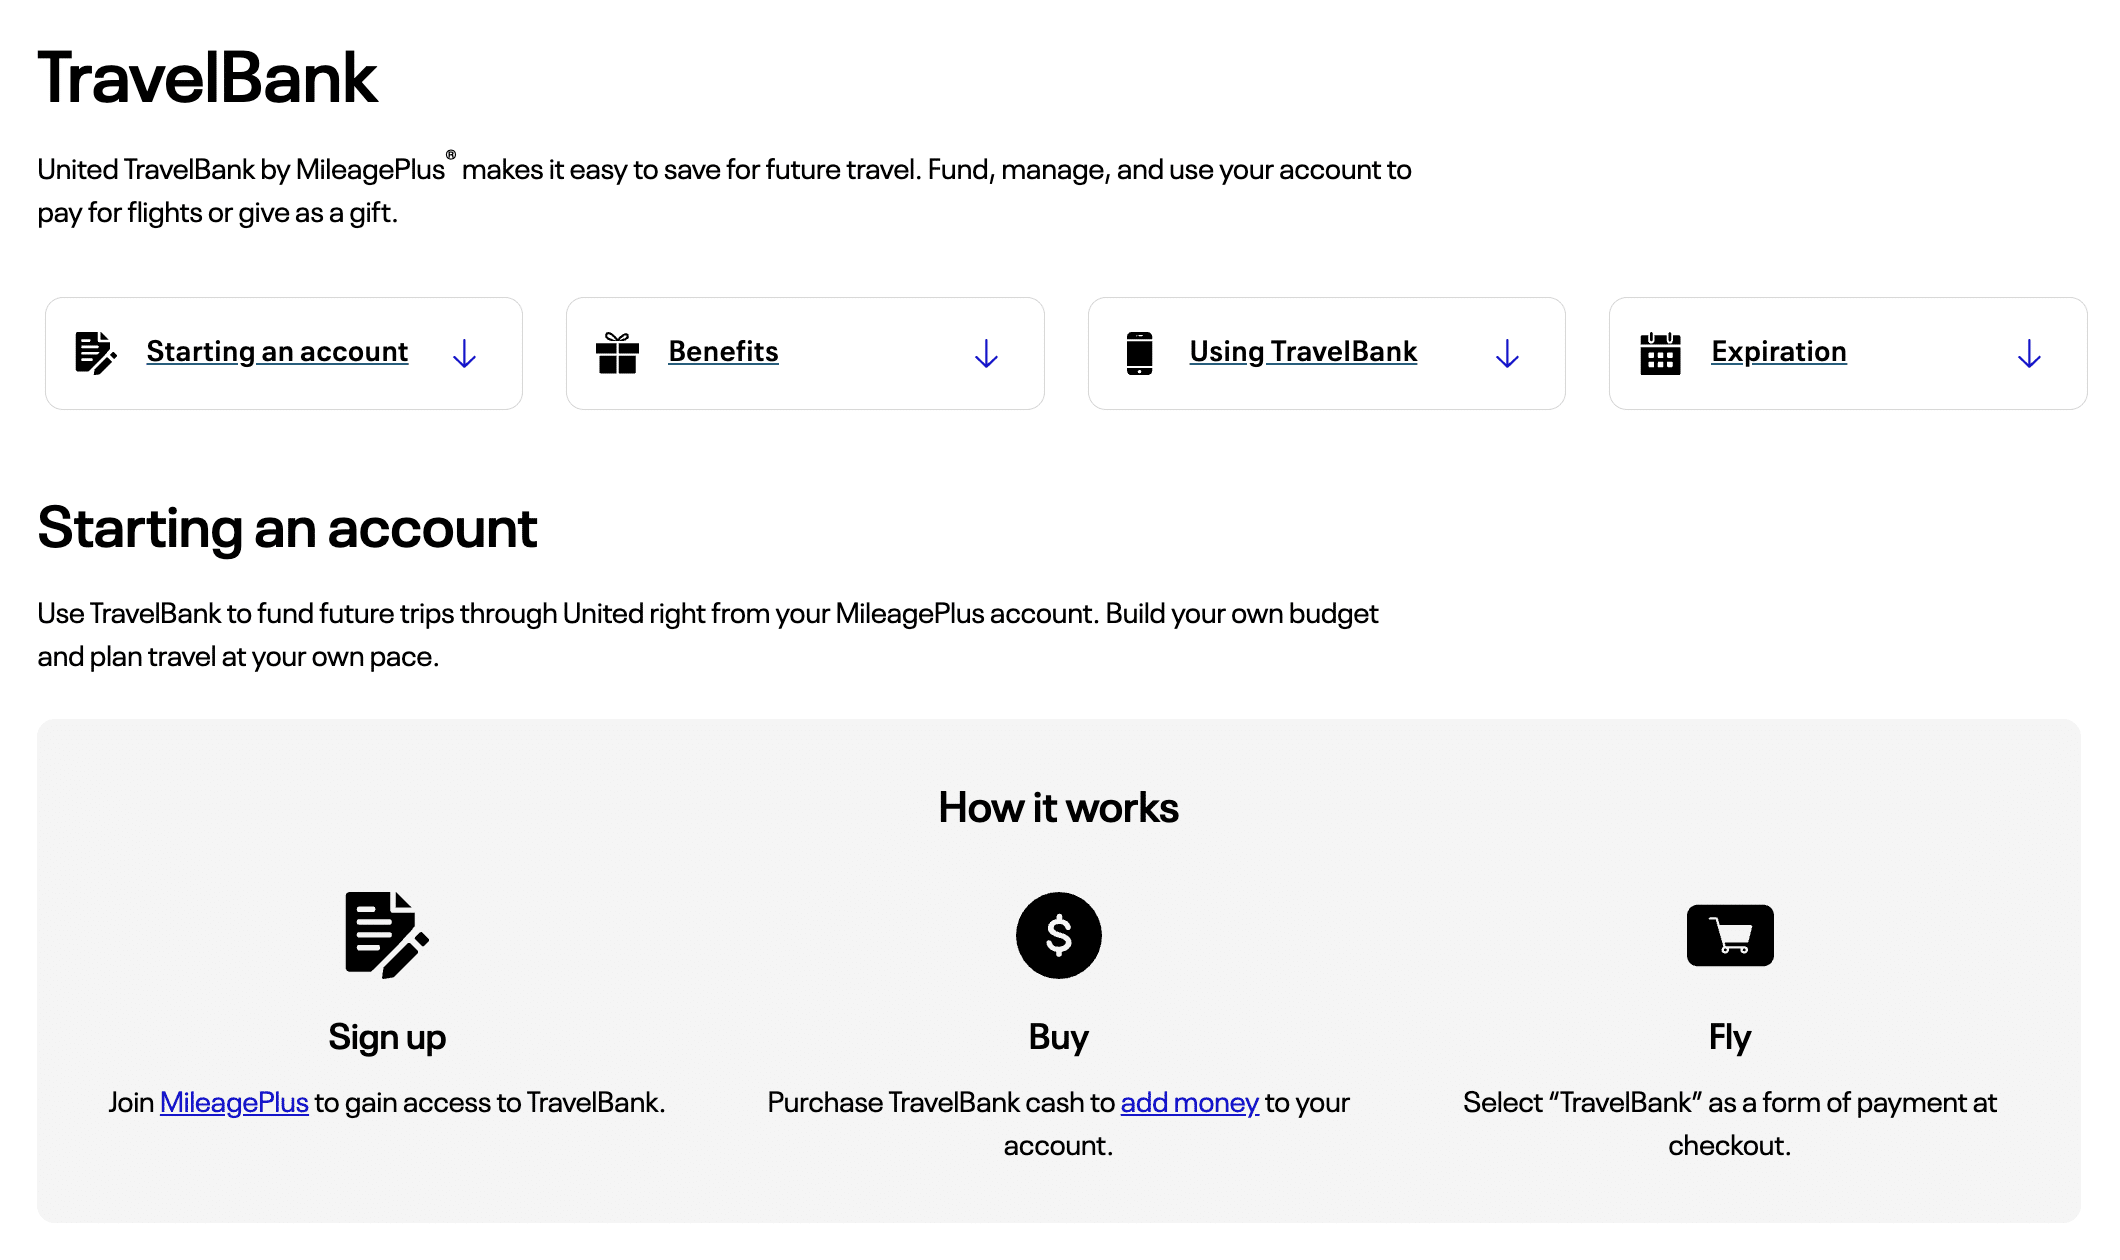Viewport: 2120px width, 1260px height.
Task: Click the document-pencil icon beside Starting an account
Action: coord(96,353)
